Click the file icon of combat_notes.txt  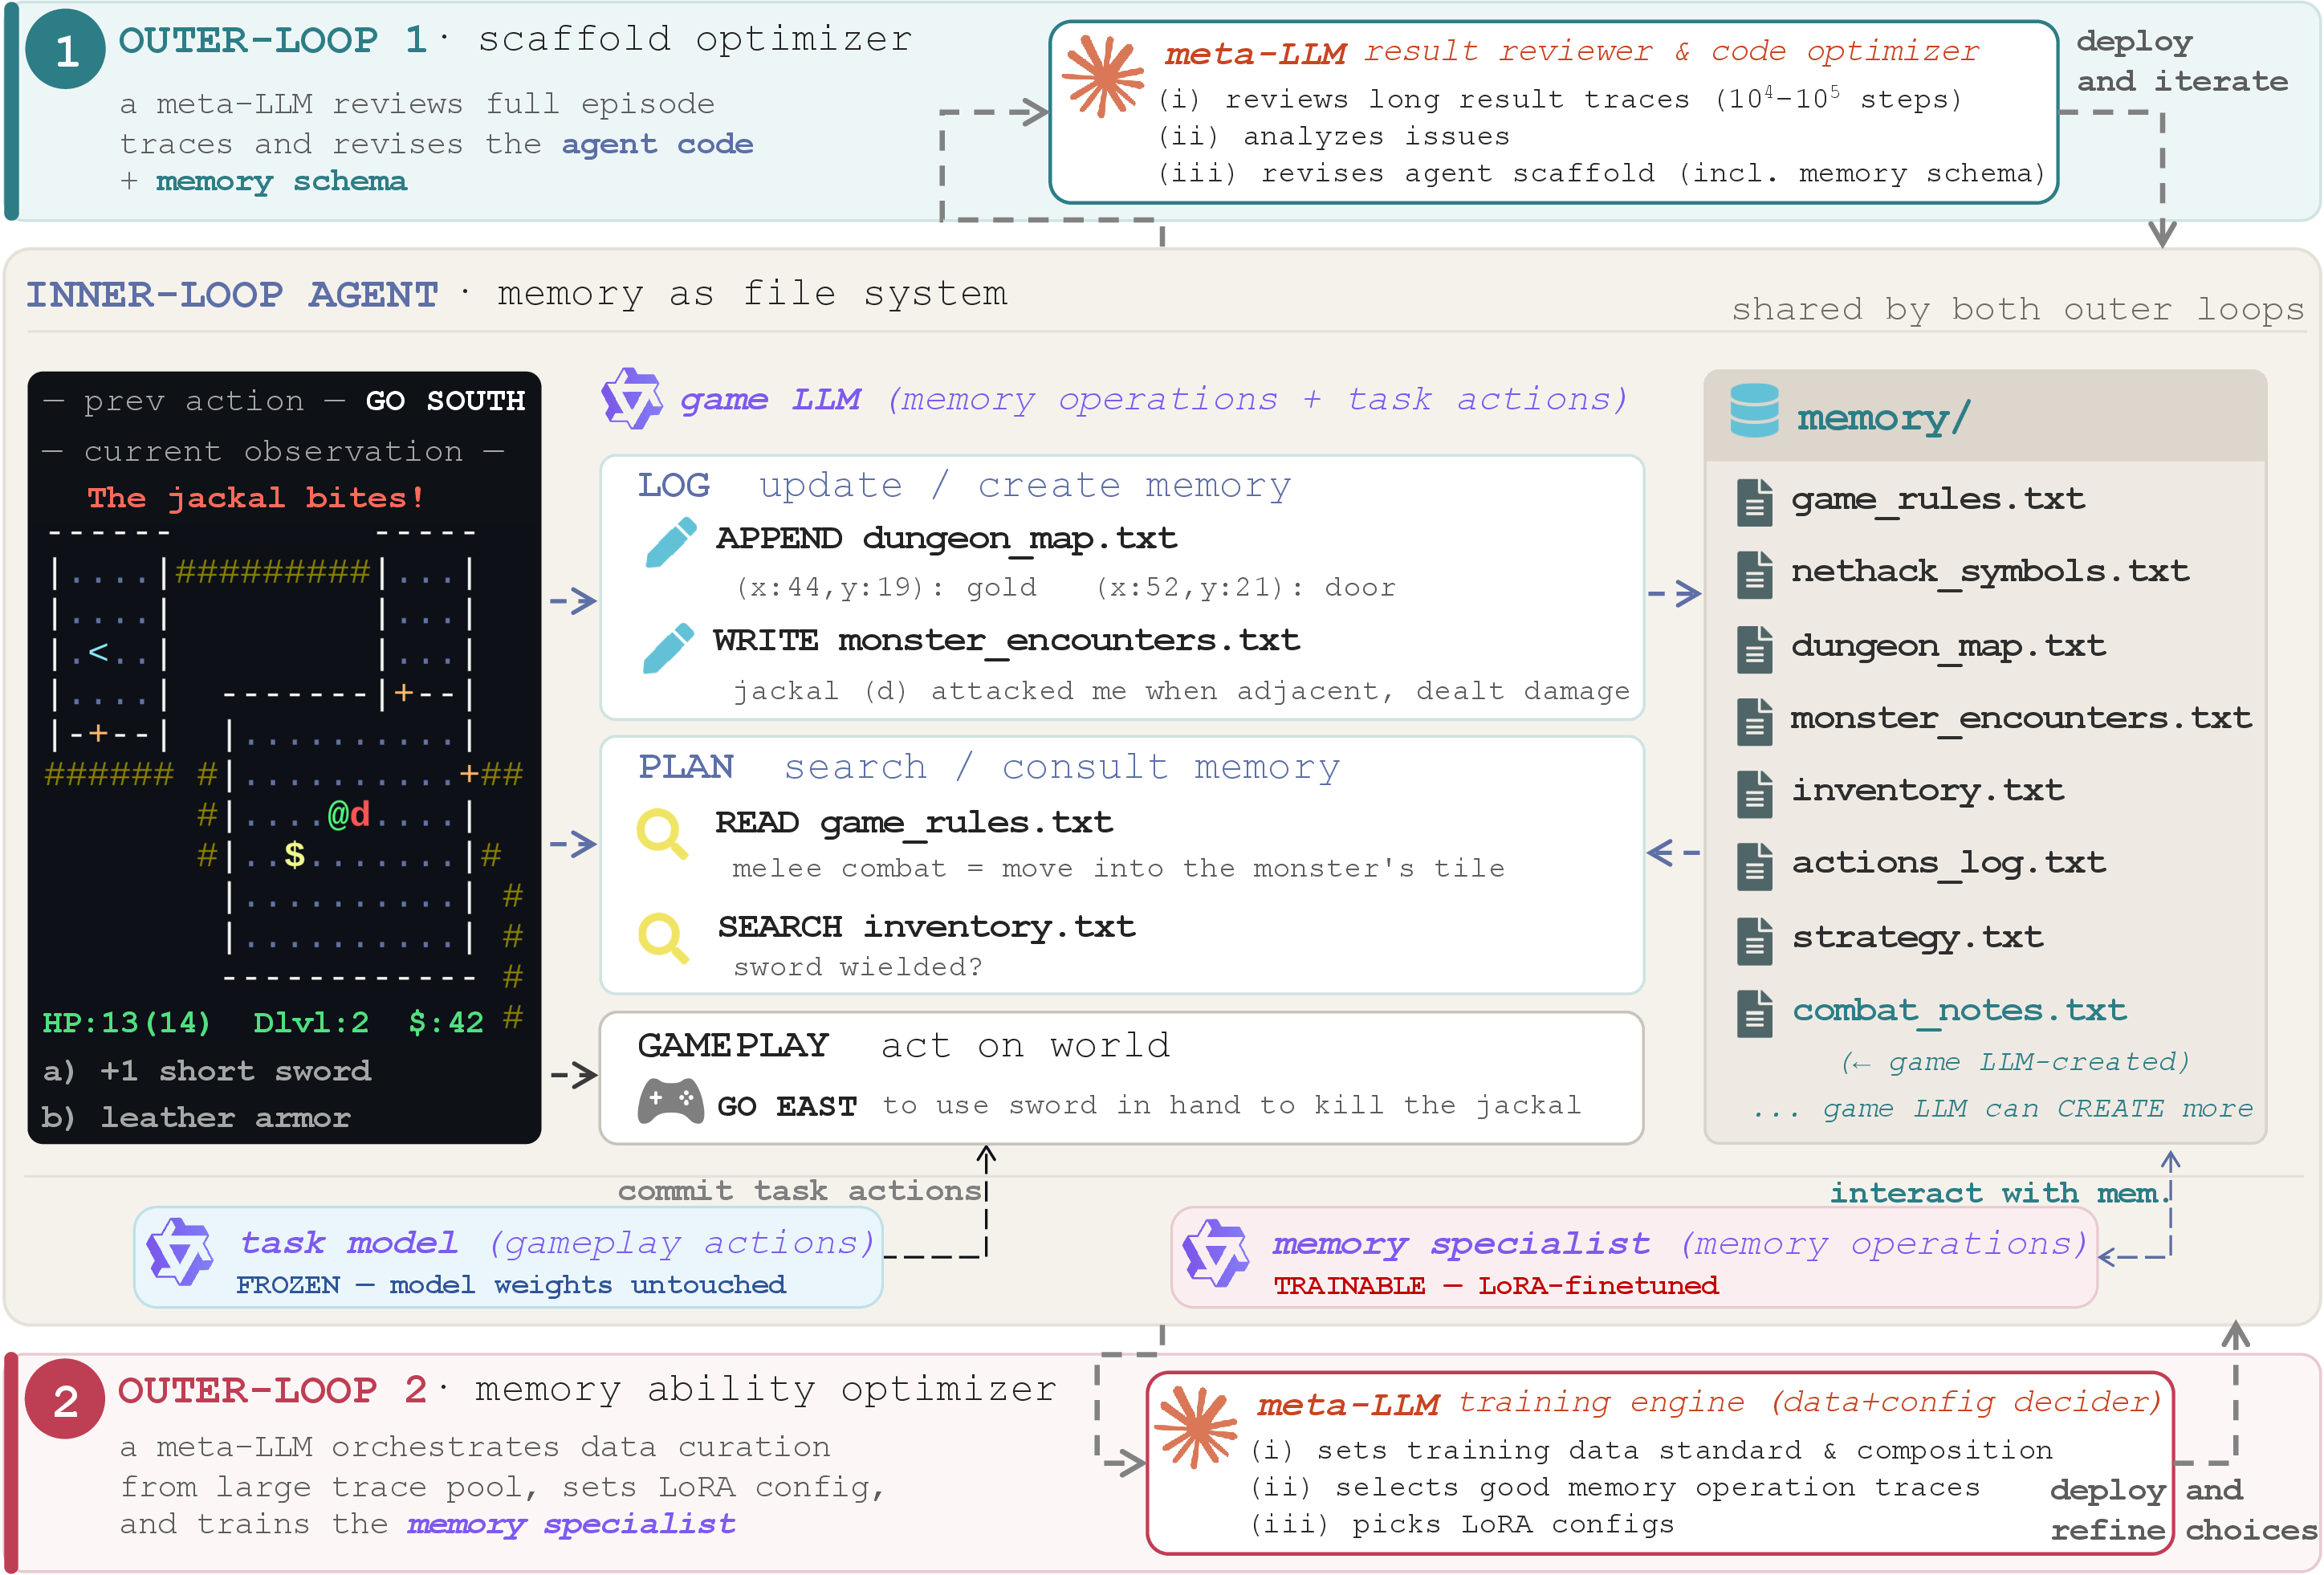[1755, 1014]
